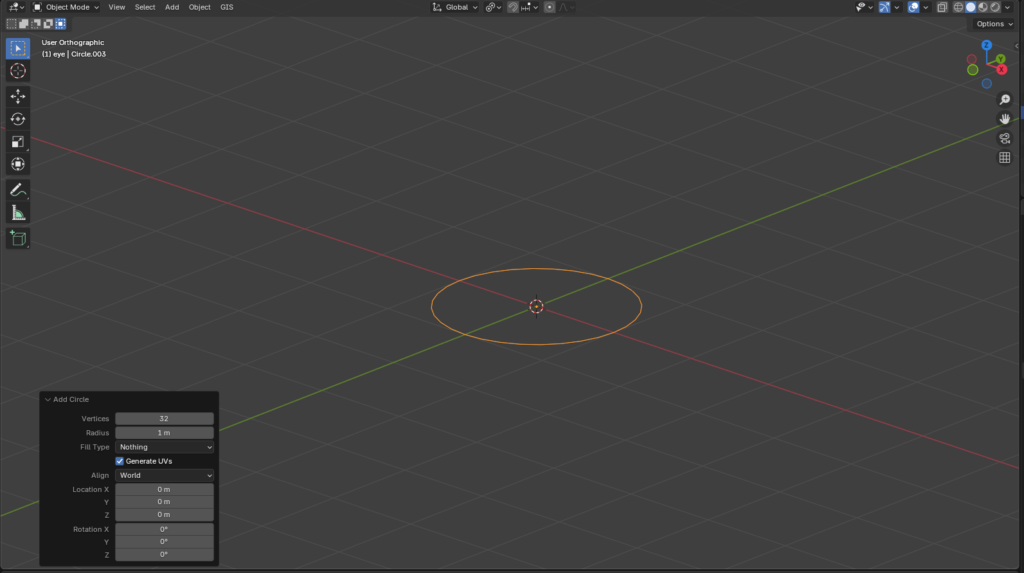Screen dimensions: 1024x573
Task: Open the GIS menu
Action: coord(227,7)
